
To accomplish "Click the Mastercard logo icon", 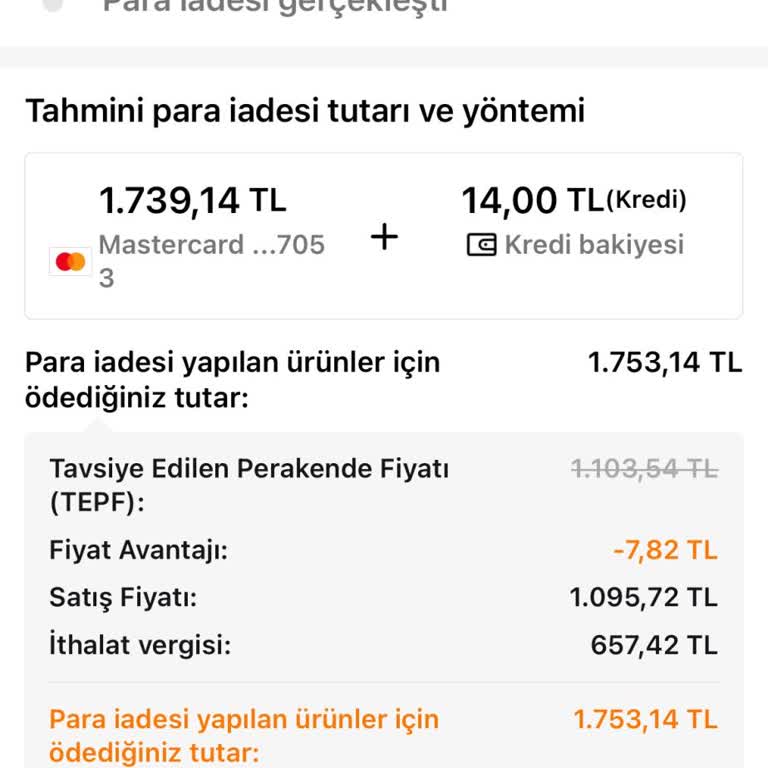I will pyautogui.click(x=70, y=262).
